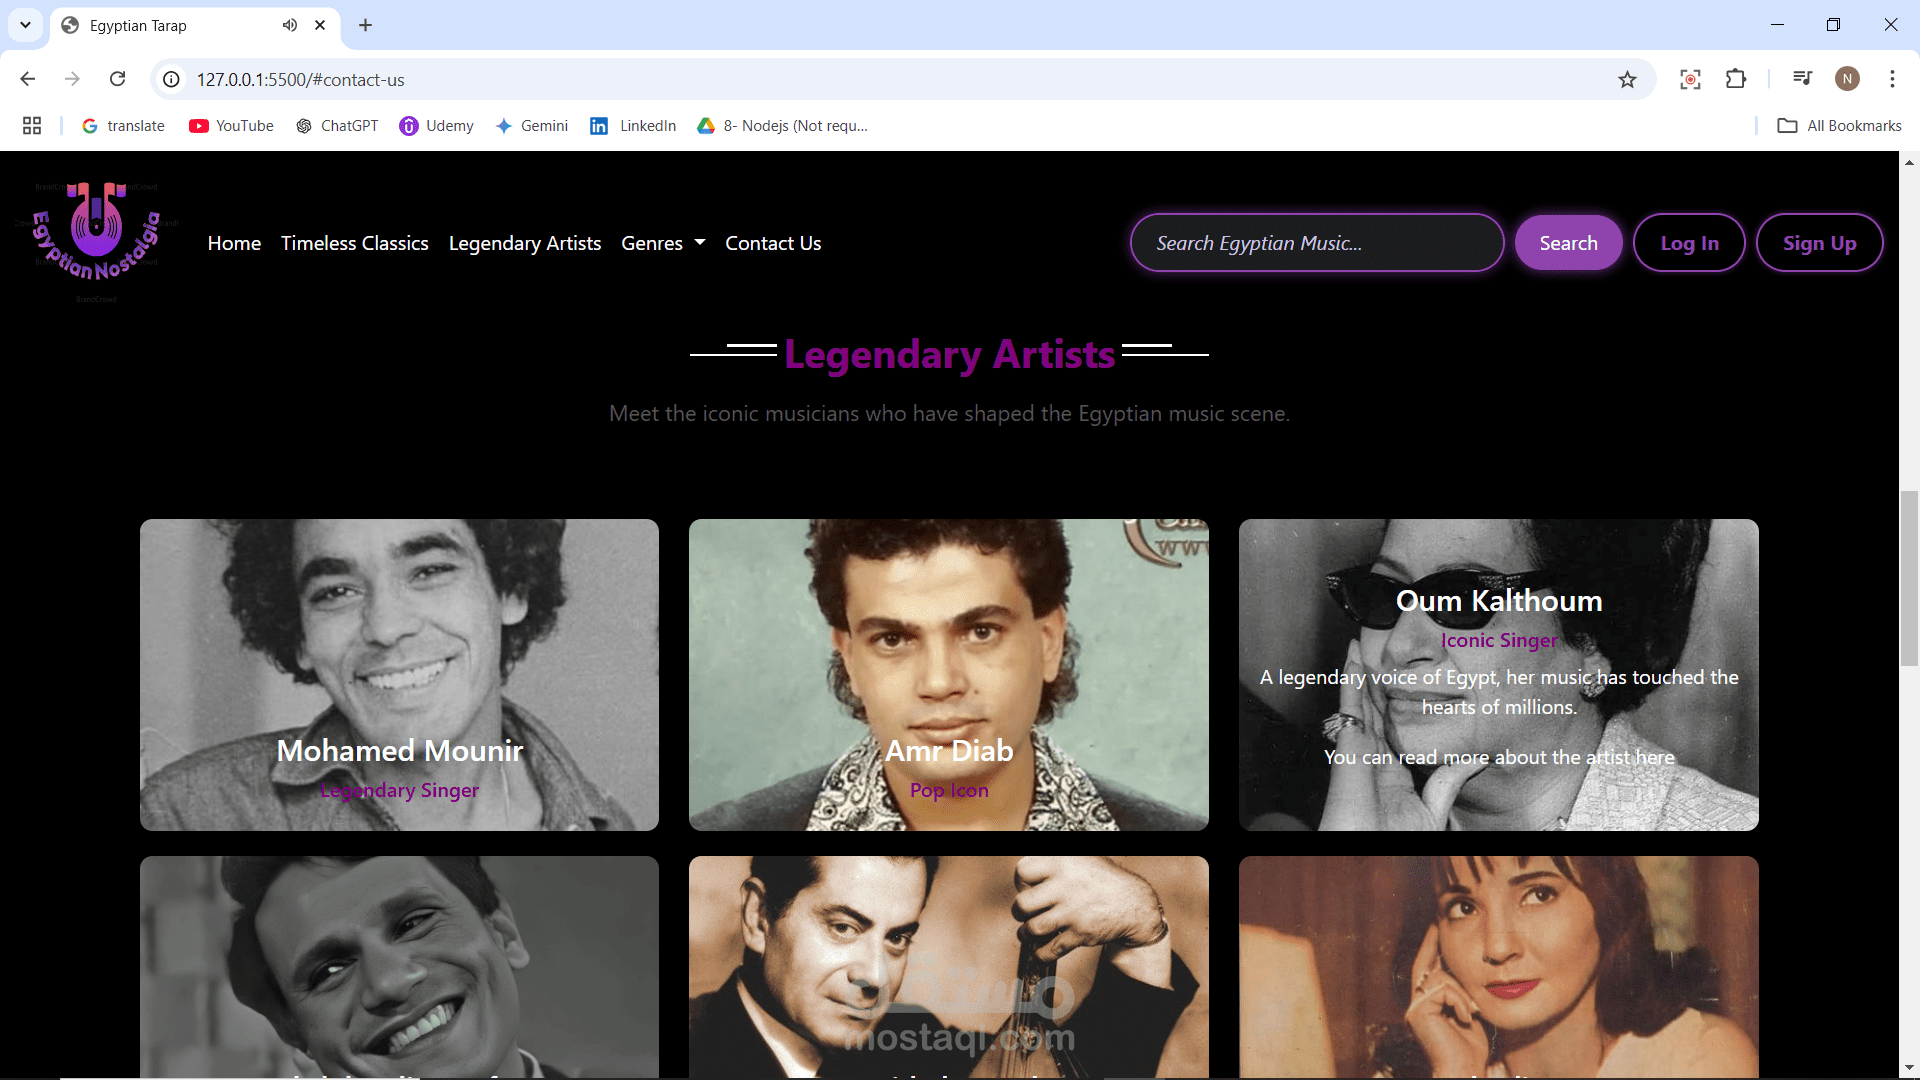Click the scrollbar down arrow
This screenshot has height=1080, width=1920.
click(1909, 1068)
